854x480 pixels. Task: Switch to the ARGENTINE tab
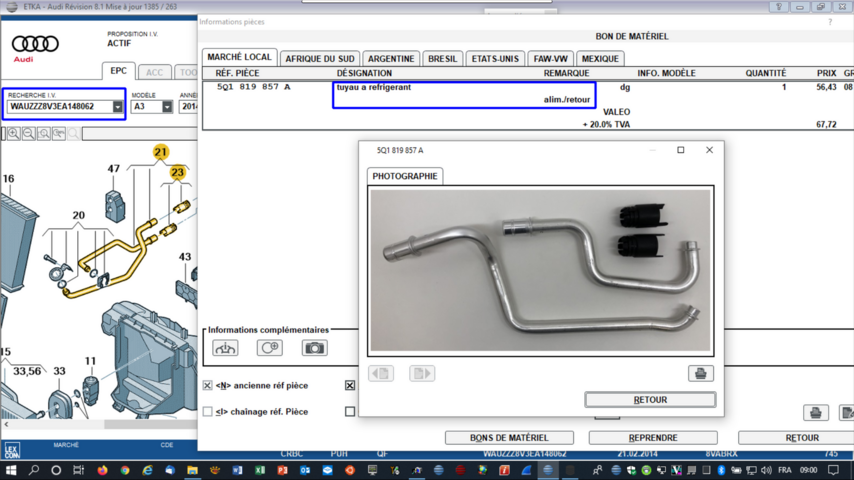[x=391, y=58]
